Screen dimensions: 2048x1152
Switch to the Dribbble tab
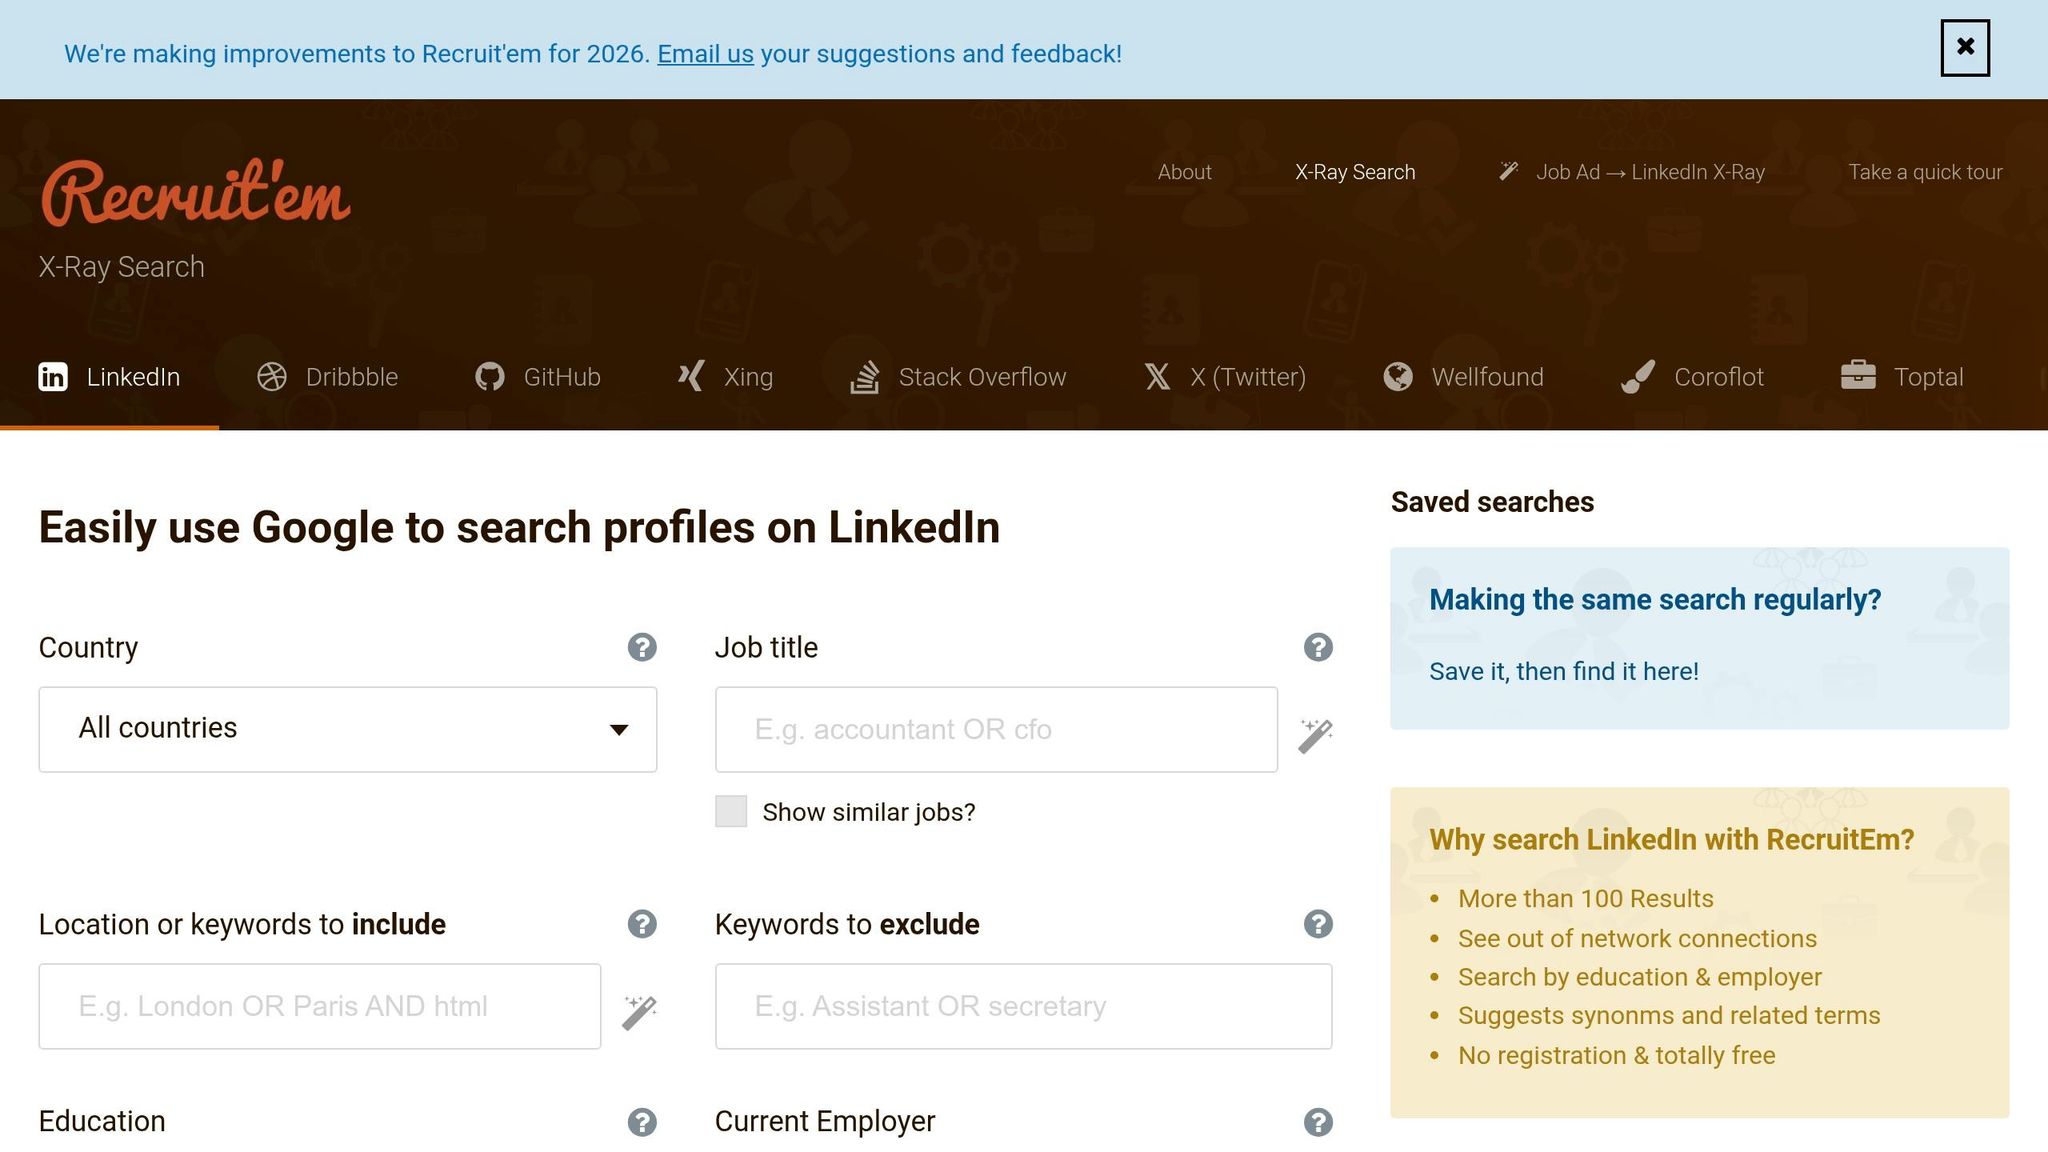(328, 377)
